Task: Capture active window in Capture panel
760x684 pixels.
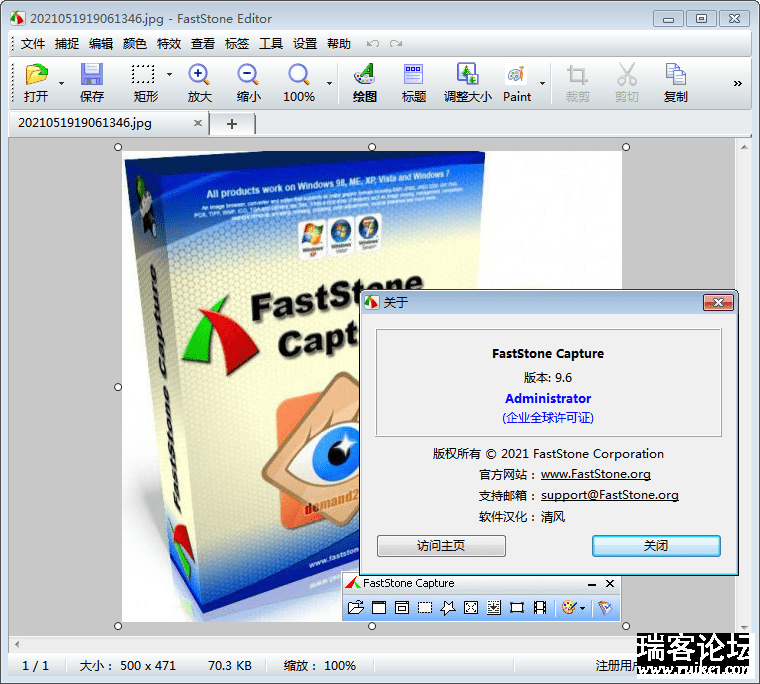Action: [x=379, y=607]
